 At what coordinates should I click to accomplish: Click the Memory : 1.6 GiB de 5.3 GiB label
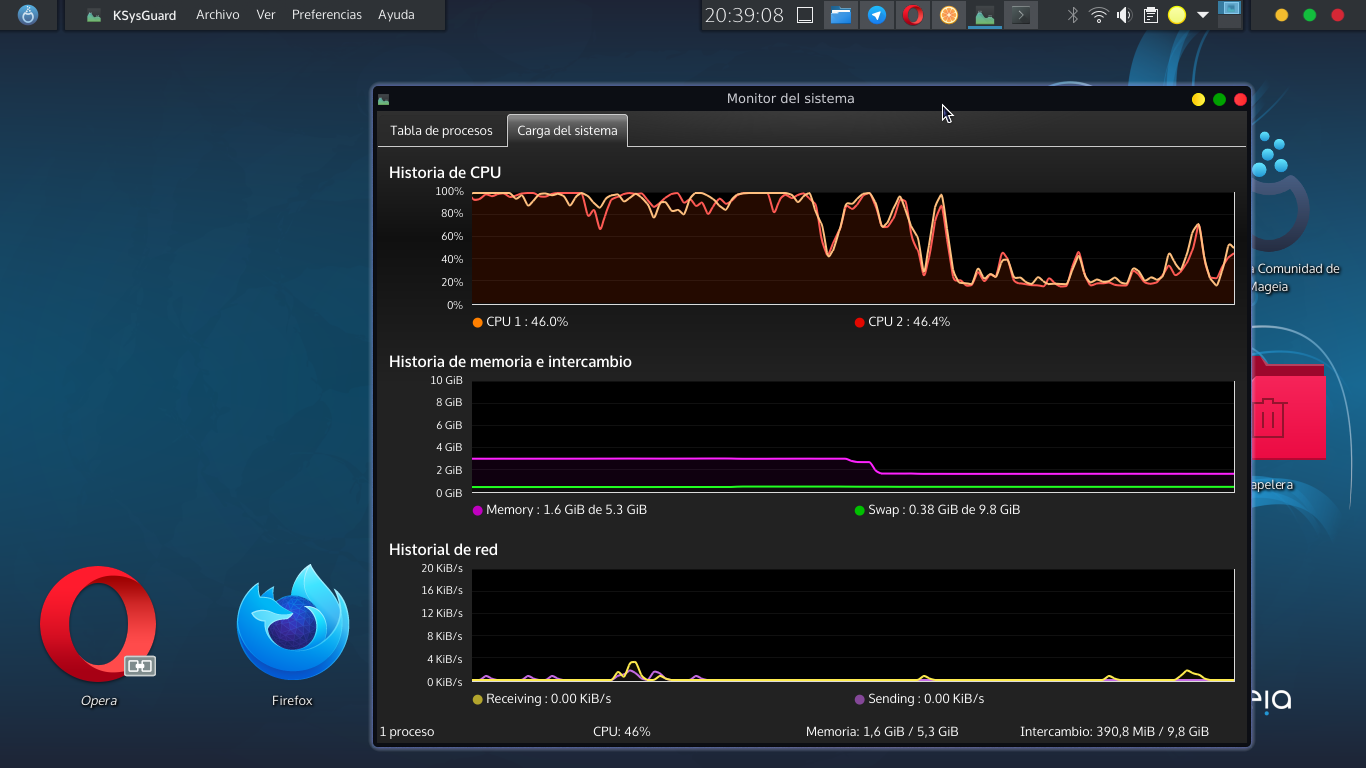[566, 510]
